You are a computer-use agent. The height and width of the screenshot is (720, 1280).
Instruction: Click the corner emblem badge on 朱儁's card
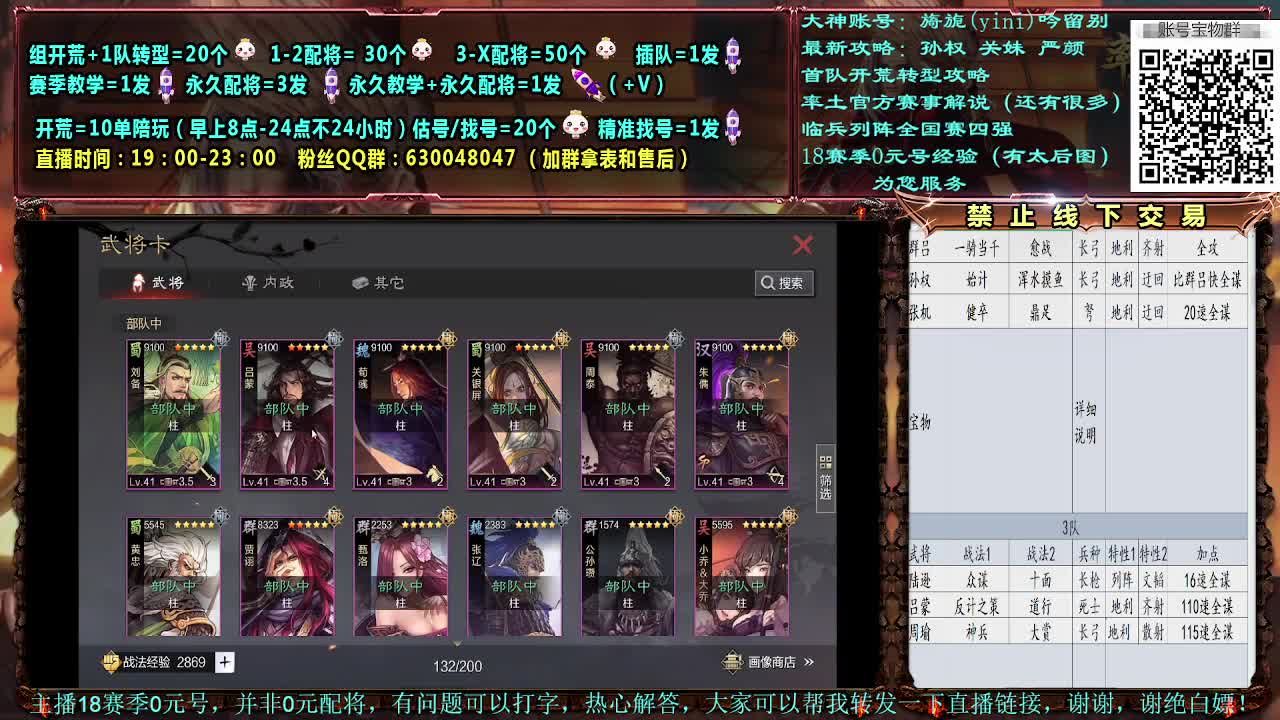coord(789,340)
